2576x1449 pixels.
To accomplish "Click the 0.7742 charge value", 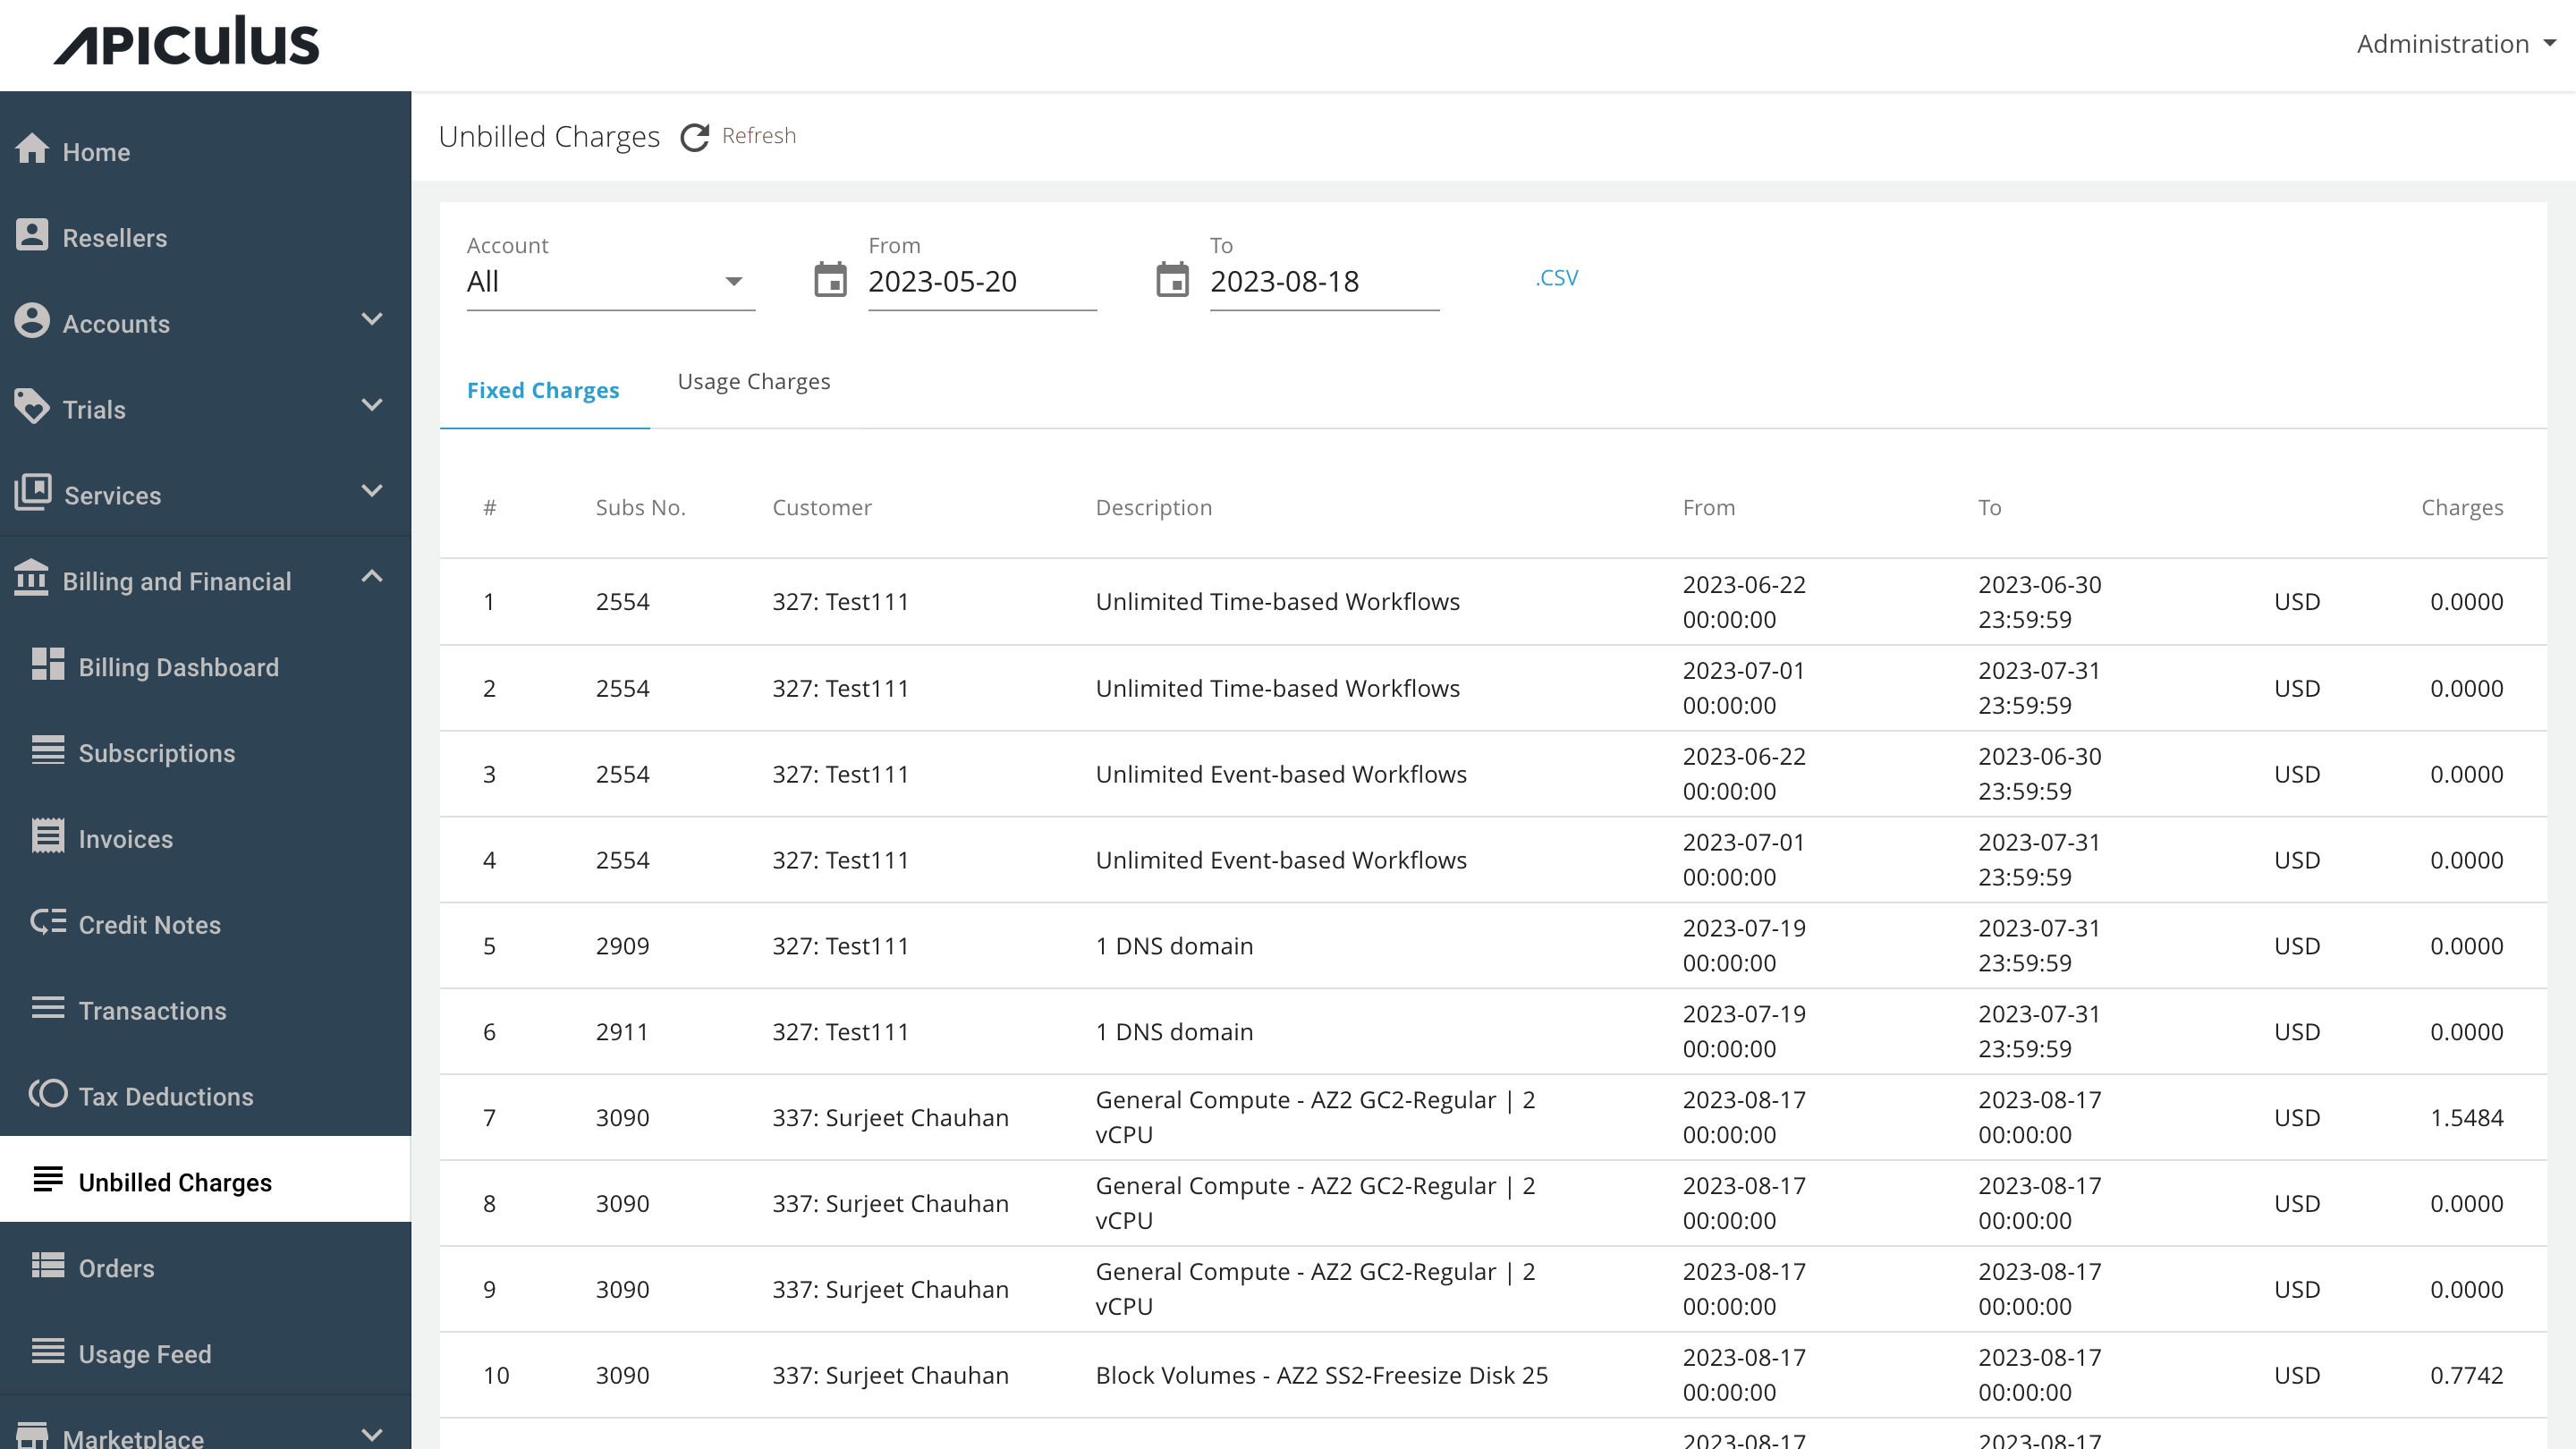I will (x=2467, y=1376).
